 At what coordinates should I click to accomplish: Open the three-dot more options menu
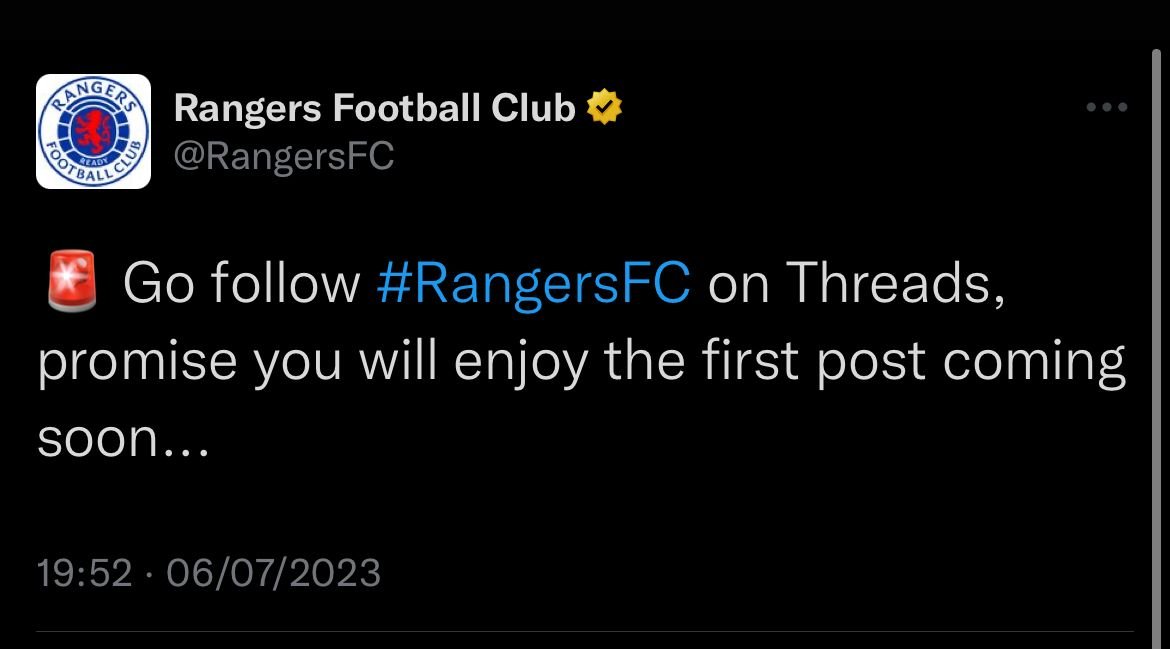click(x=1107, y=108)
